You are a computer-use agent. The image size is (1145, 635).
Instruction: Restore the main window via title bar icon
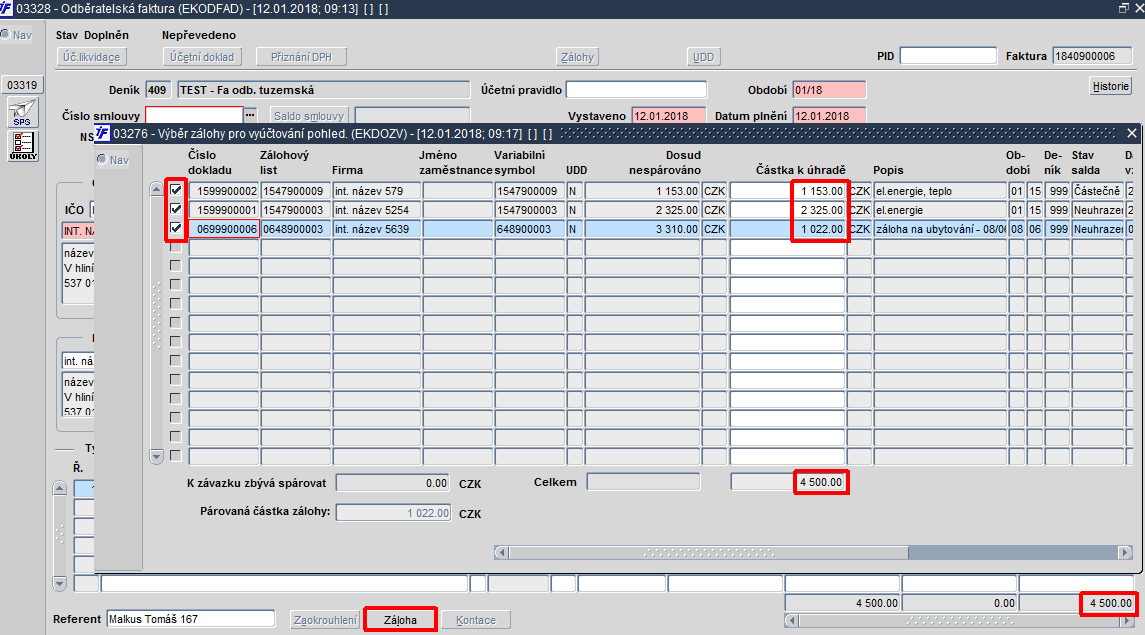tap(1123, 8)
